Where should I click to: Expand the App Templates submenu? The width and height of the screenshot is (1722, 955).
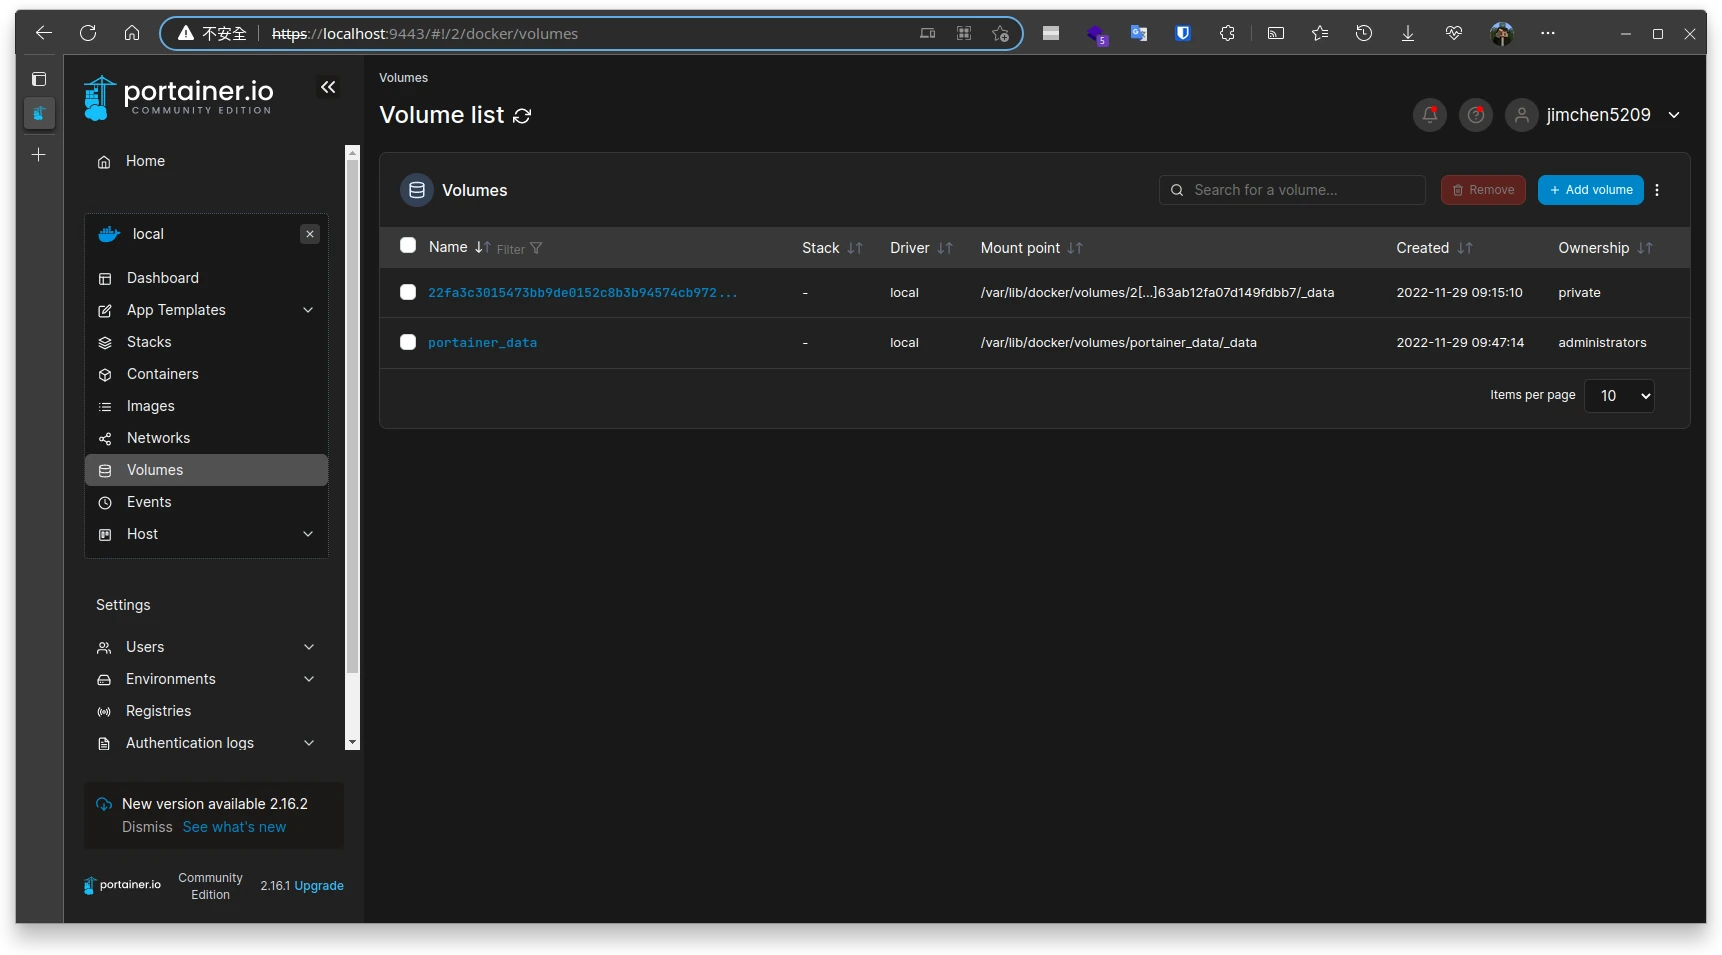point(308,310)
